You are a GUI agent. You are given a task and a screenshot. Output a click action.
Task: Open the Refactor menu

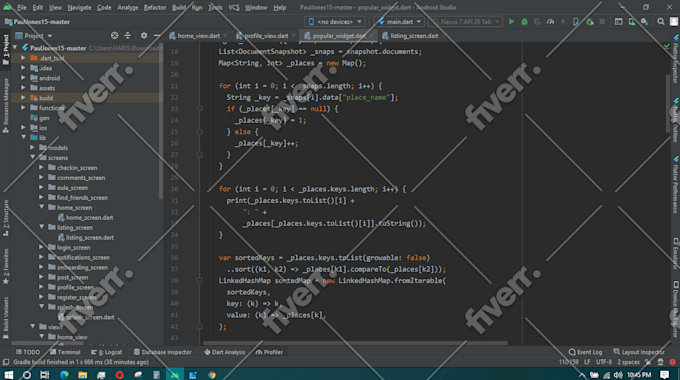(x=155, y=7)
